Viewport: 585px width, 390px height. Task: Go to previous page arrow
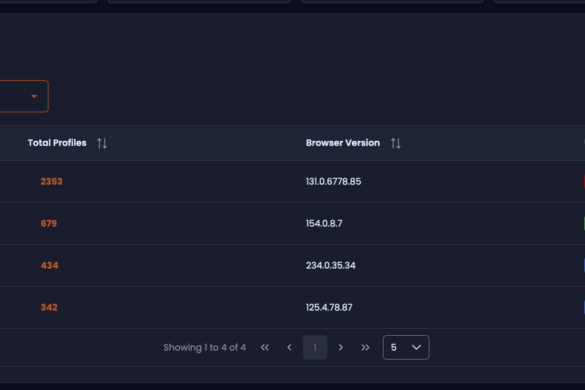point(289,347)
